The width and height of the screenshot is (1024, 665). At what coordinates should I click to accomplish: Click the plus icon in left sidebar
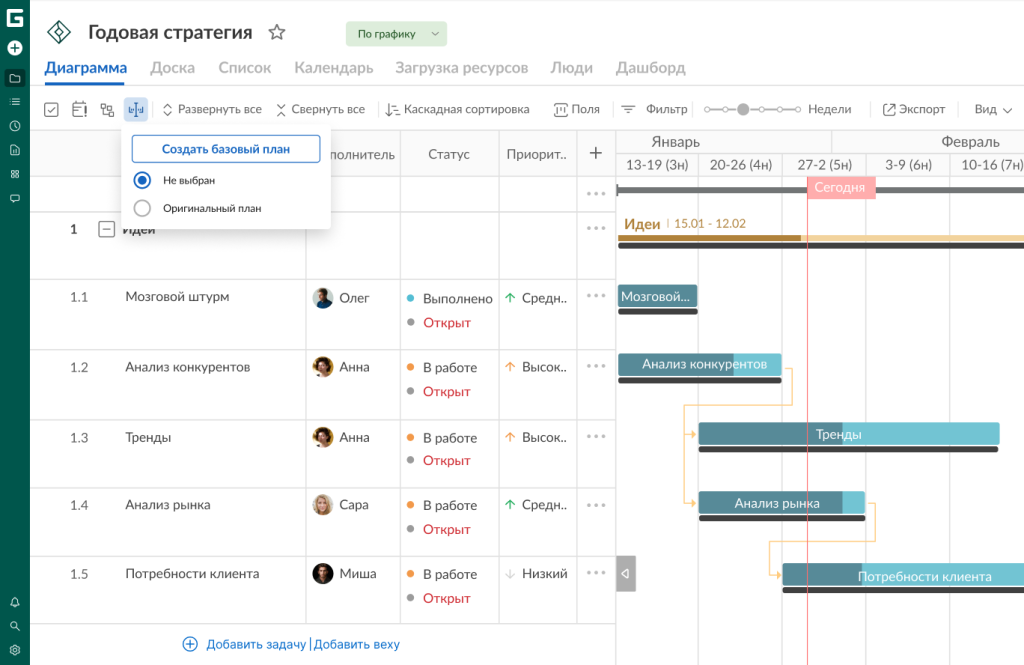pos(15,48)
